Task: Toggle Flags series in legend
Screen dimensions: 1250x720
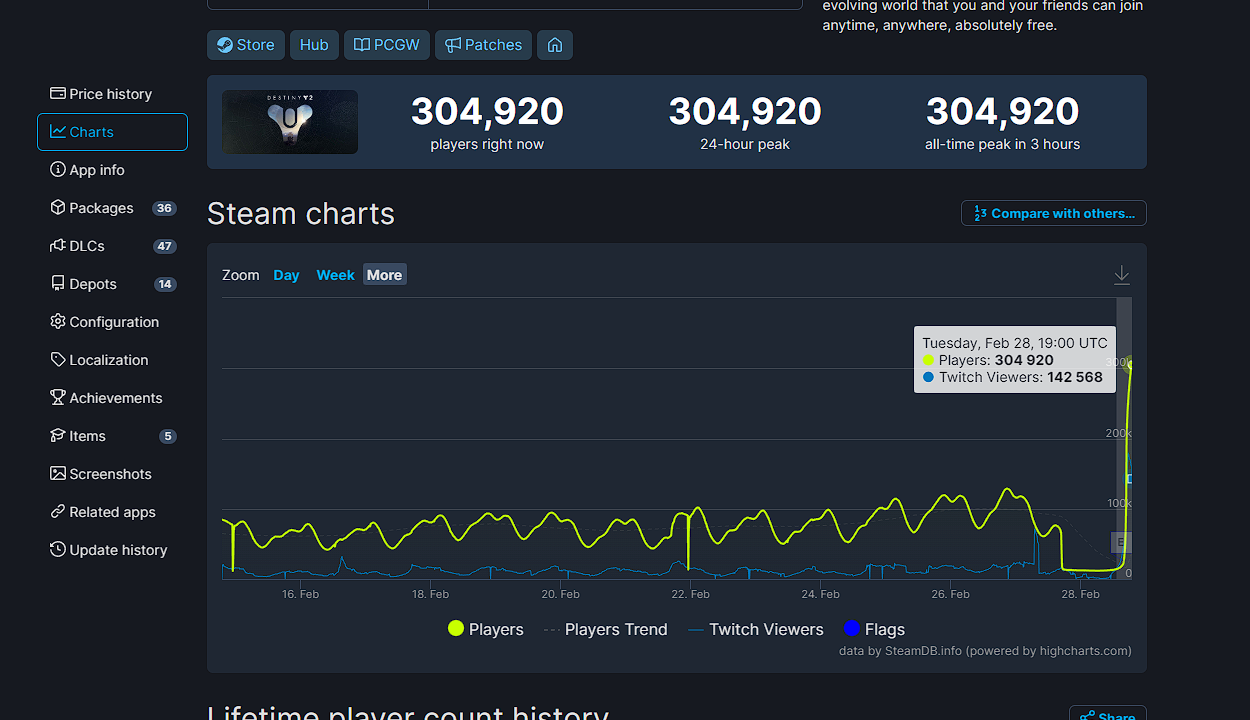Action: tap(875, 629)
